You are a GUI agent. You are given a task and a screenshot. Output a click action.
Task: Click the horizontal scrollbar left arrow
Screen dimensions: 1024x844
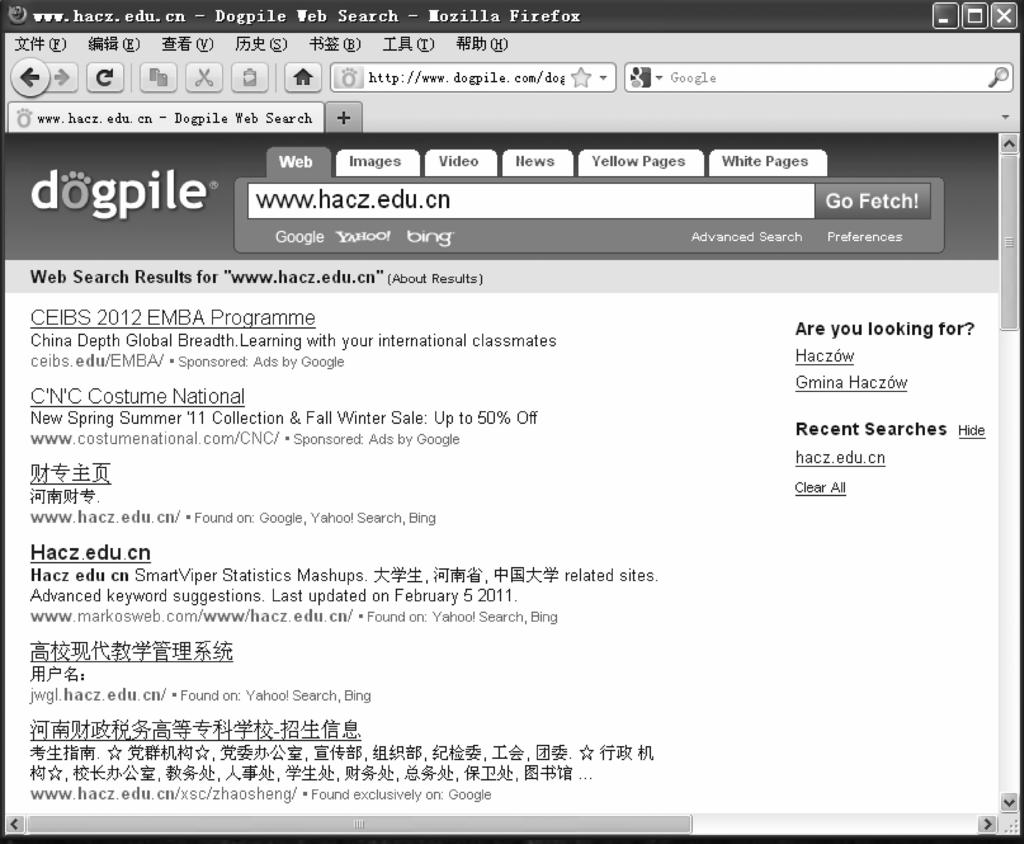click(16, 824)
